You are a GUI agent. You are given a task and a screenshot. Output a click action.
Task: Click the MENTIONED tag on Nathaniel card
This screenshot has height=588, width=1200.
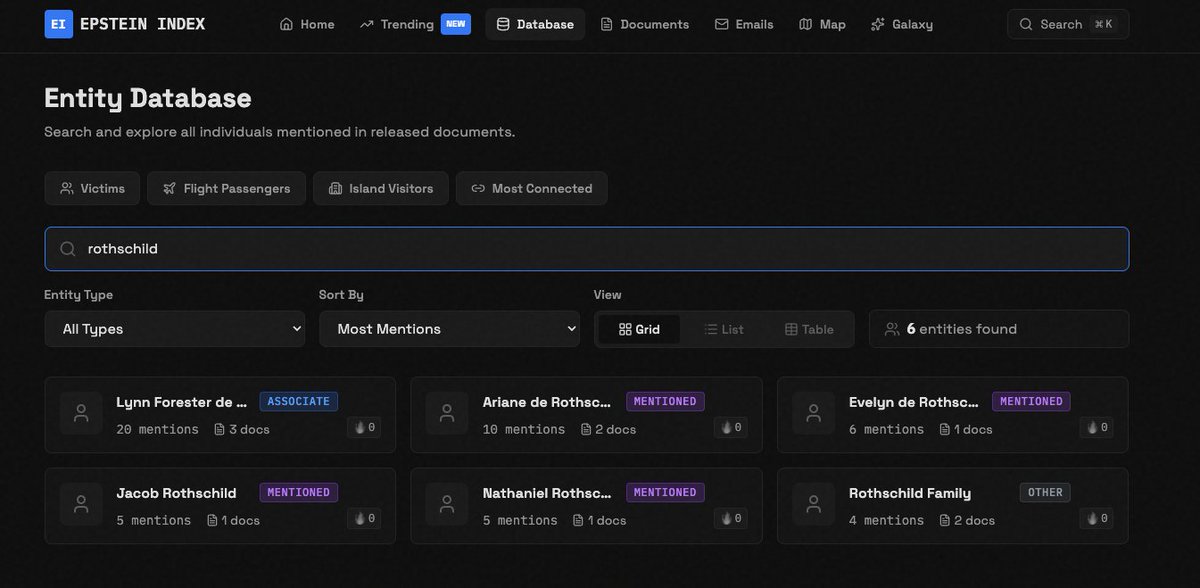coord(665,492)
